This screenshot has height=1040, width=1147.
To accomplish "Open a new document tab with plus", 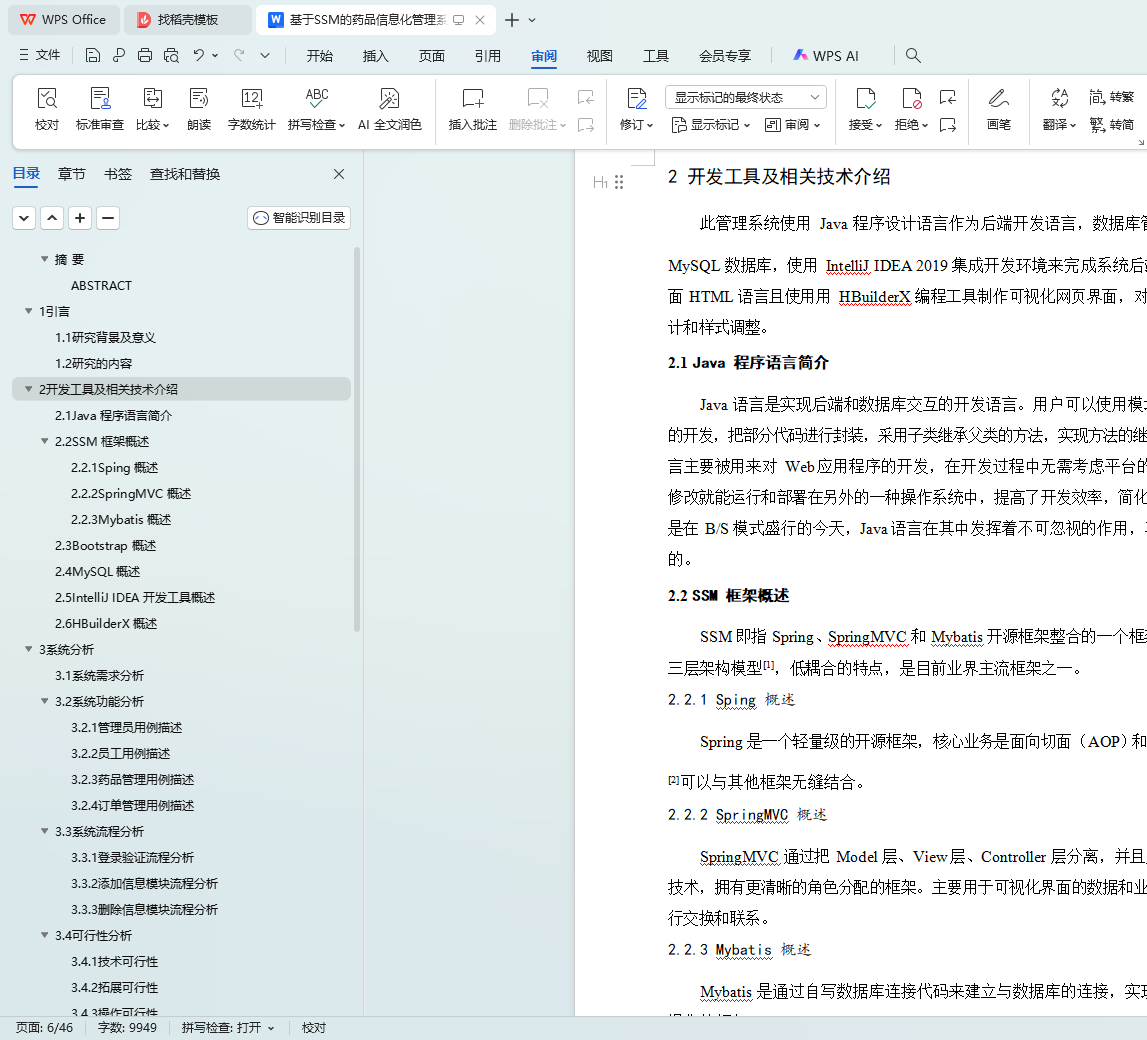I will (512, 20).
